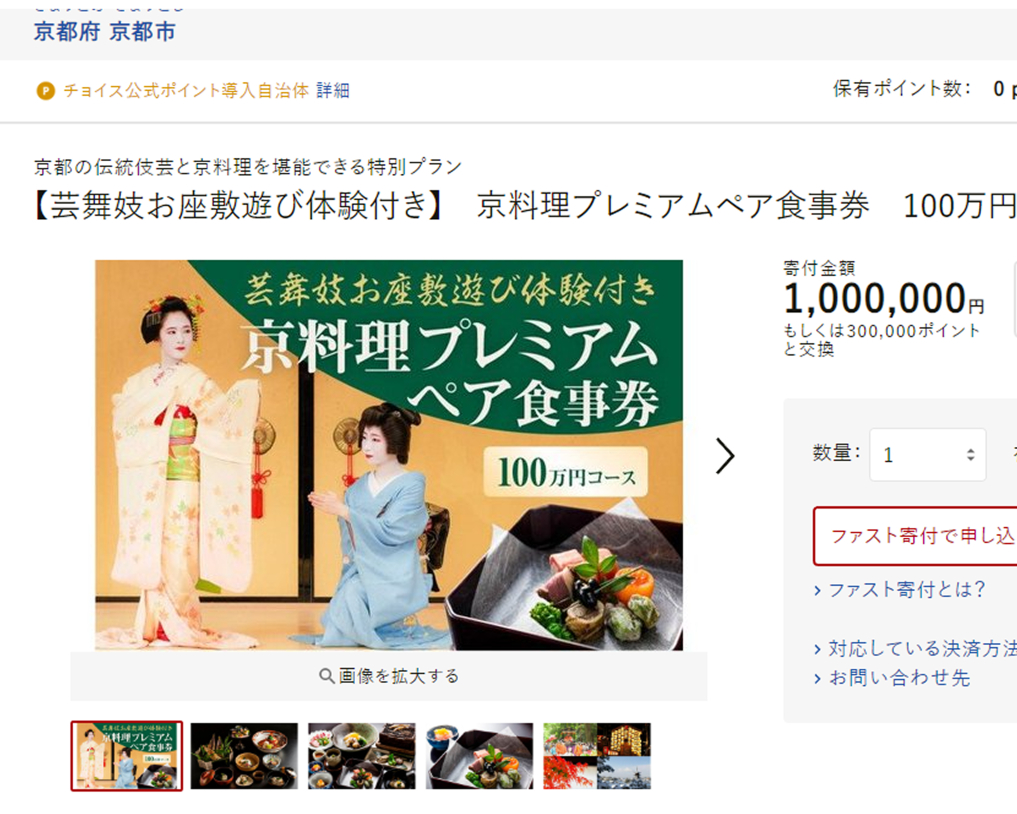Viewport: 1017px width, 814px height.
Task: Open 詳細 link for official points
Action: click(x=333, y=91)
